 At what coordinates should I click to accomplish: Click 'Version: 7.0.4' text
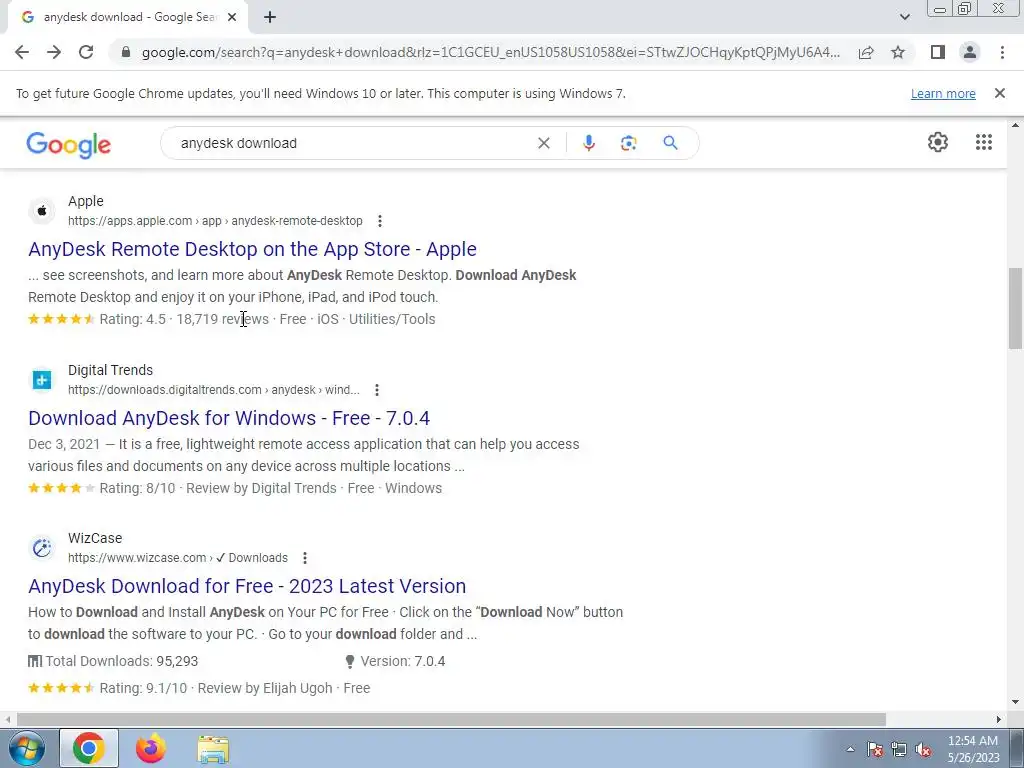tap(403, 661)
